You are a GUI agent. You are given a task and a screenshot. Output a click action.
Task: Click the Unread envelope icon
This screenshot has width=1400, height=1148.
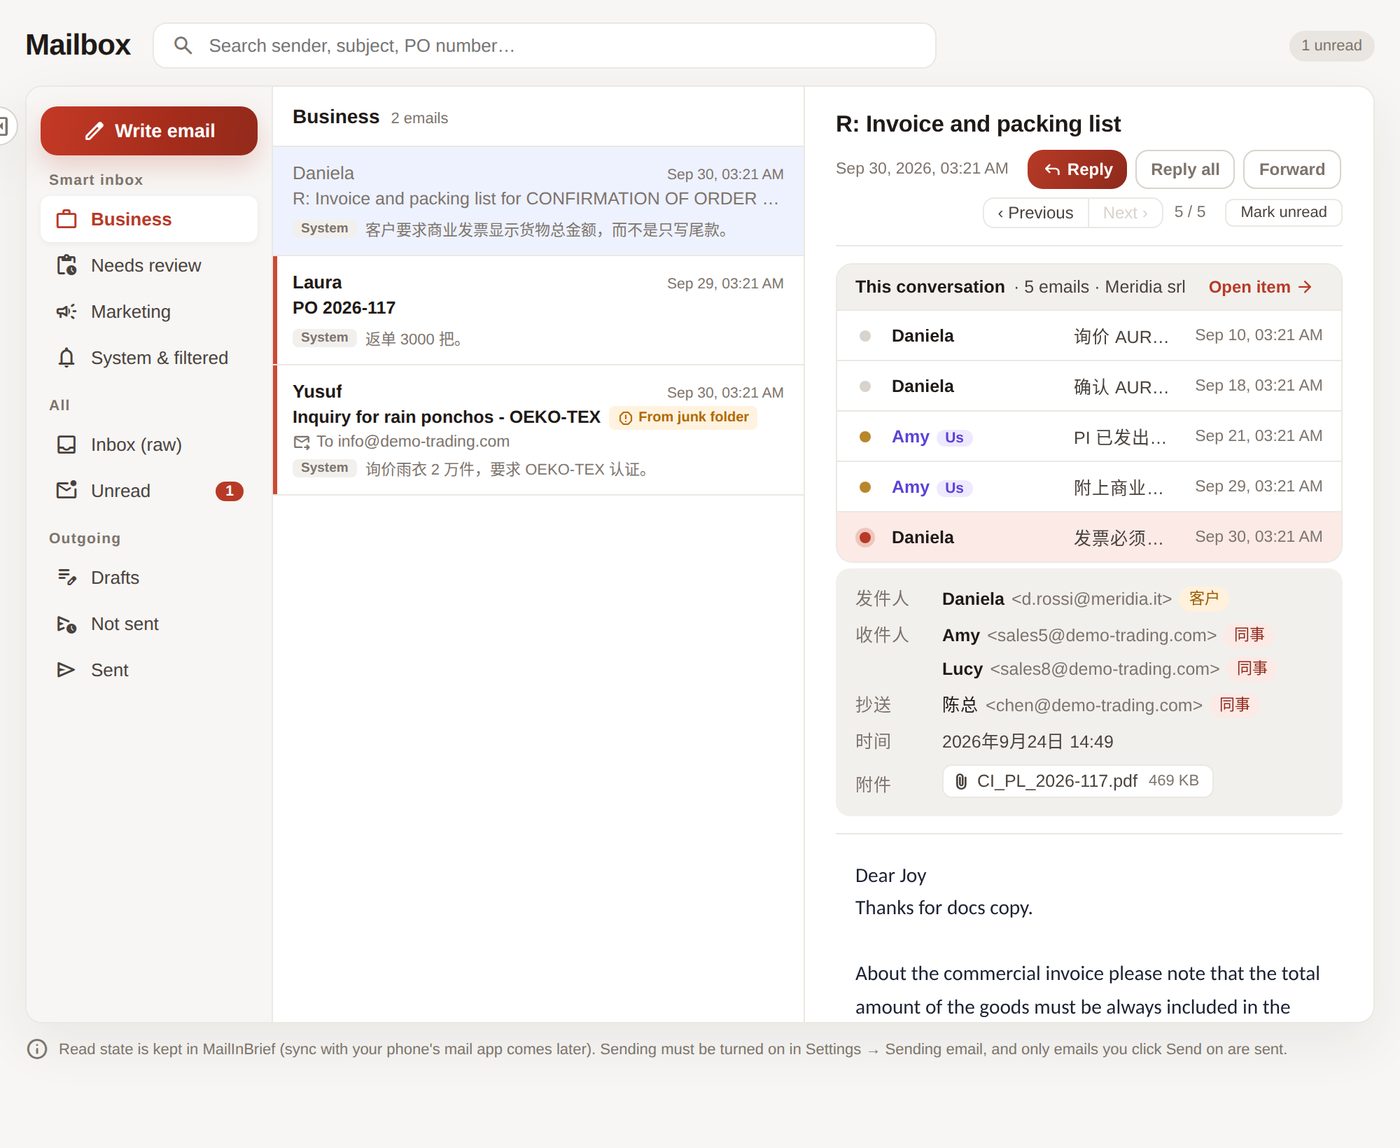(67, 490)
